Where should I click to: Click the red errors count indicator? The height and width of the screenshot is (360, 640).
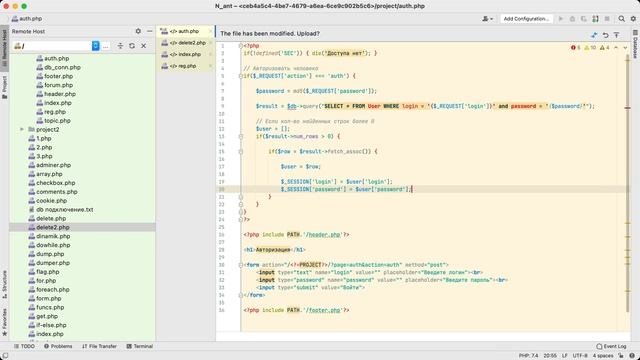coord(576,48)
